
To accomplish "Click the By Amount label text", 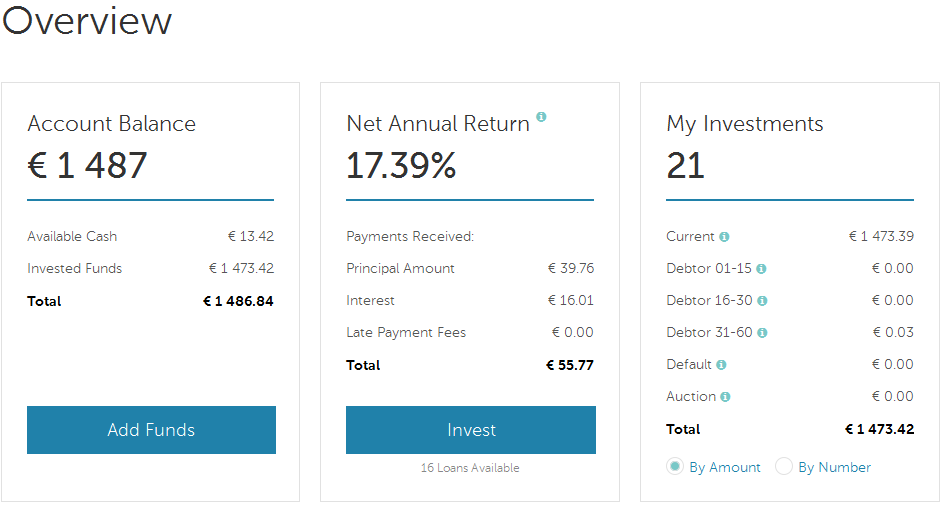I will pos(725,467).
